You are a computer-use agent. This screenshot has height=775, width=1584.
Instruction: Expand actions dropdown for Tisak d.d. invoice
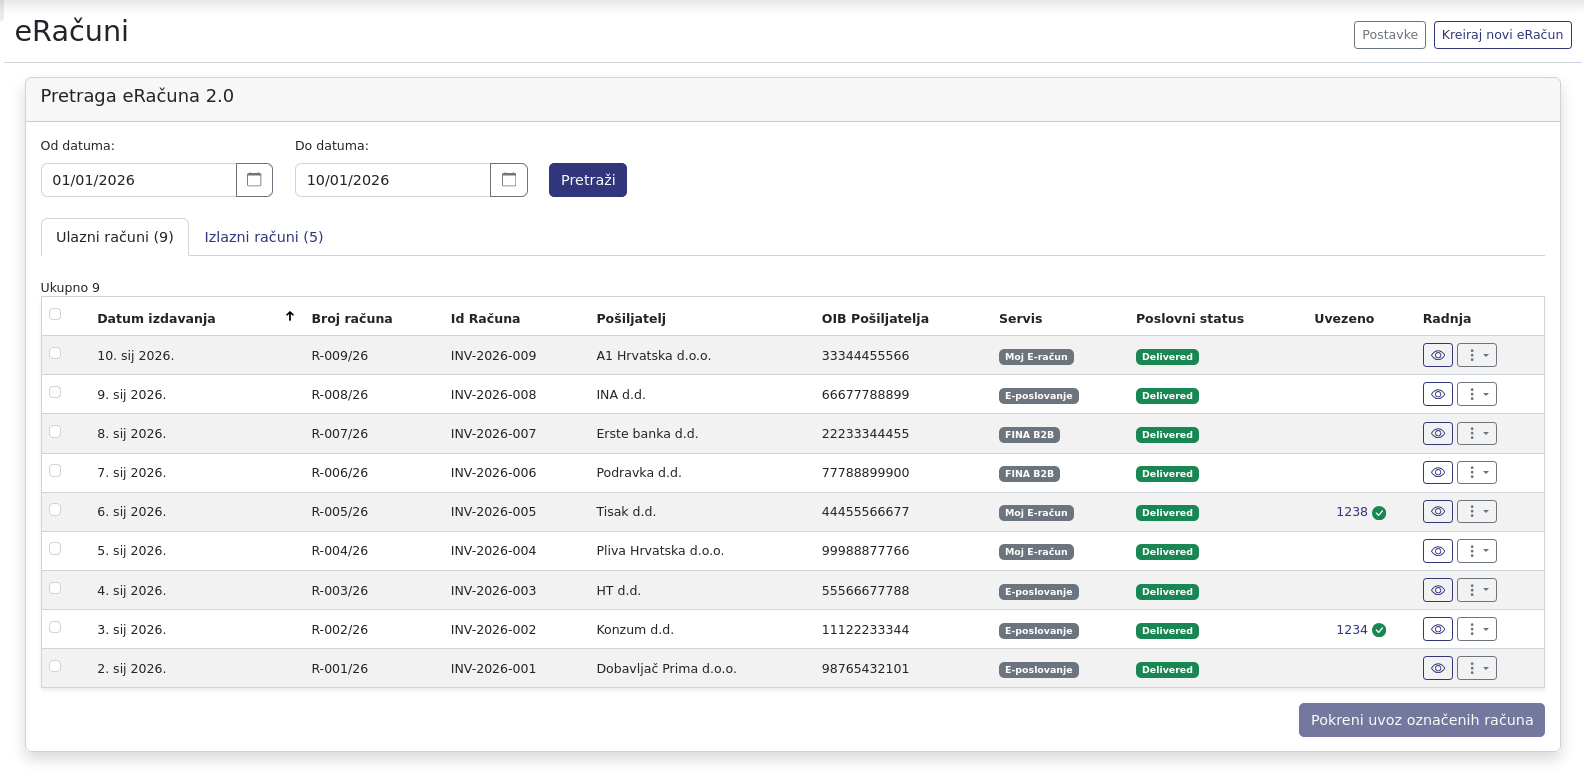click(x=1477, y=512)
